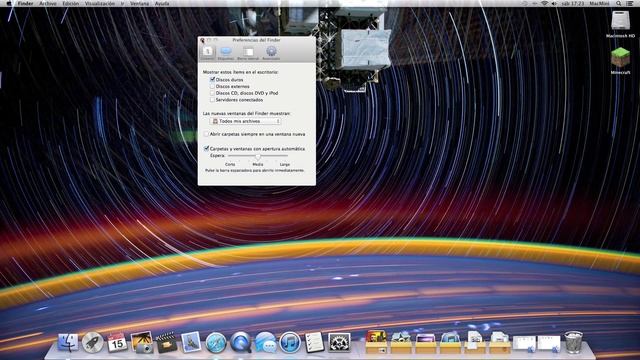Switch to Avanzado preferences tab
Screen dimensions: 640x360
click(271, 53)
